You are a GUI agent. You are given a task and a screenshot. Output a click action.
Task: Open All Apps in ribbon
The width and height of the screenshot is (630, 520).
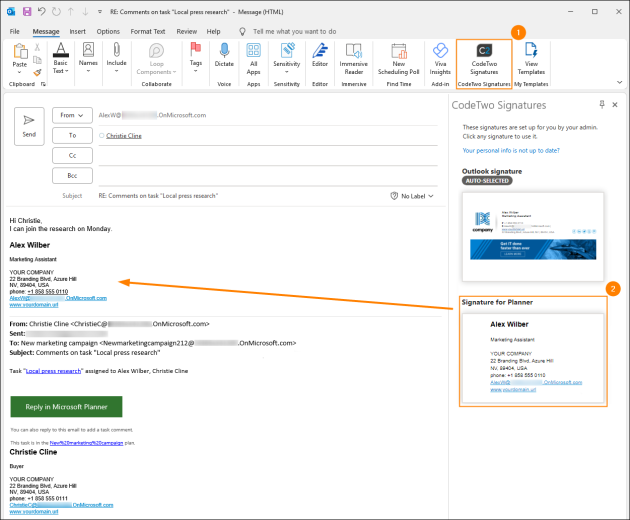[254, 59]
